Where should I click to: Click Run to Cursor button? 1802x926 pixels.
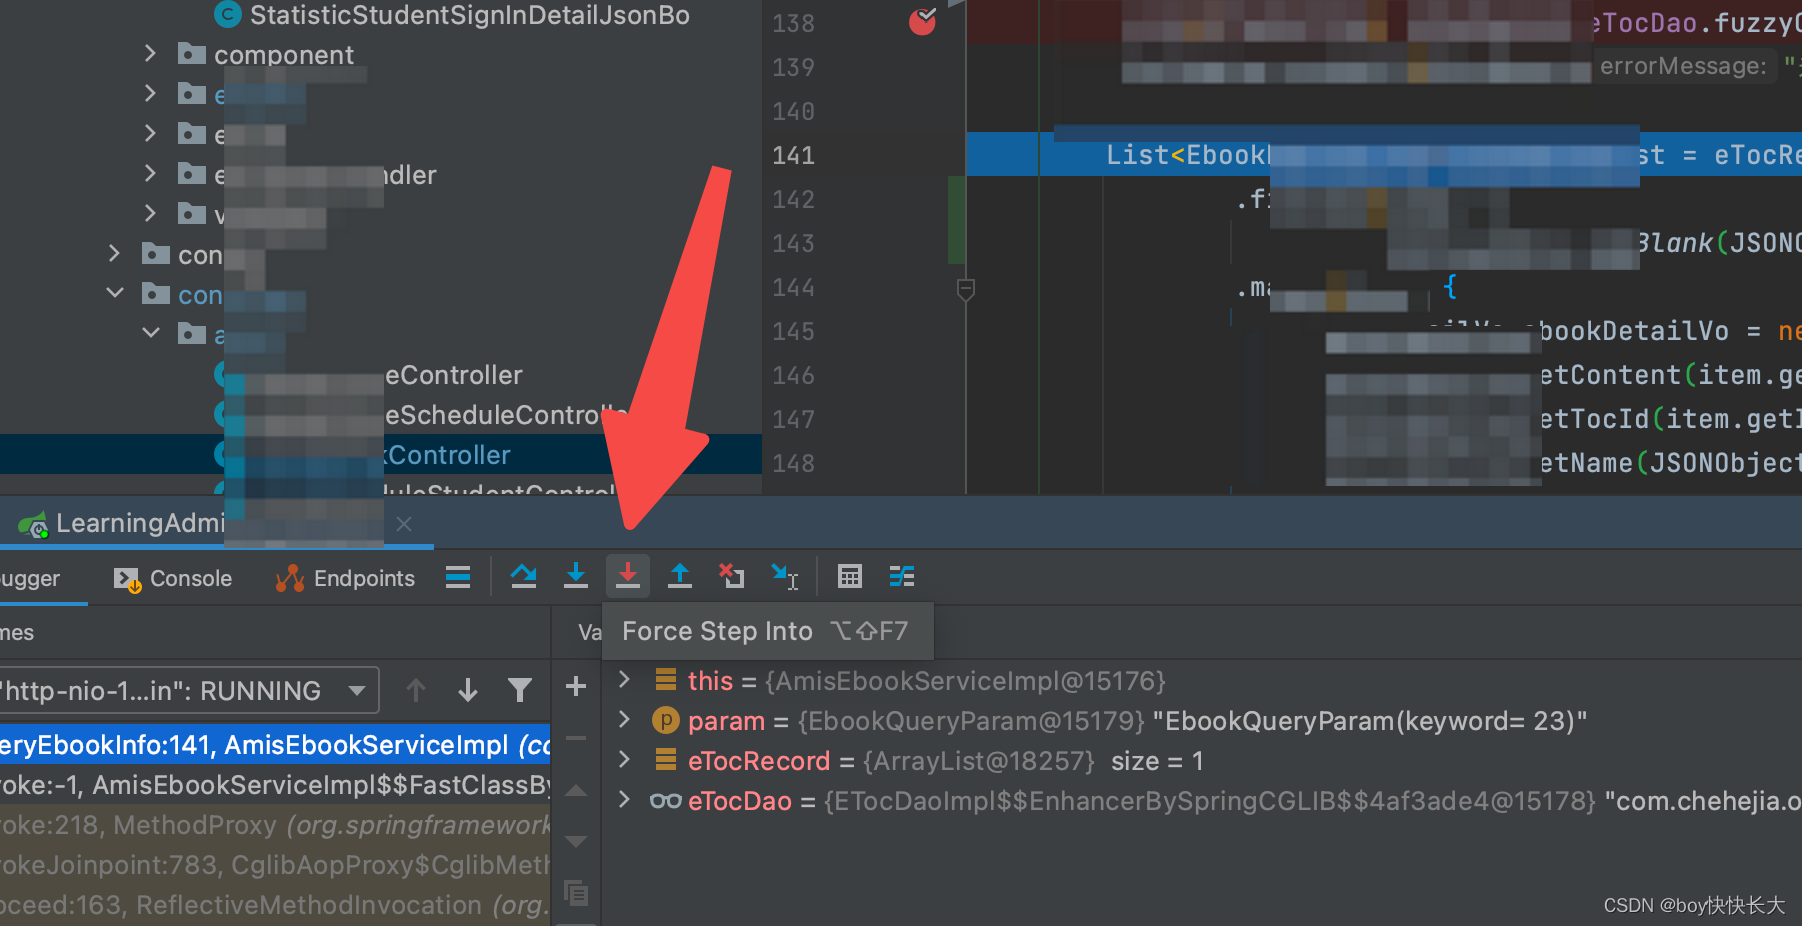click(x=785, y=576)
